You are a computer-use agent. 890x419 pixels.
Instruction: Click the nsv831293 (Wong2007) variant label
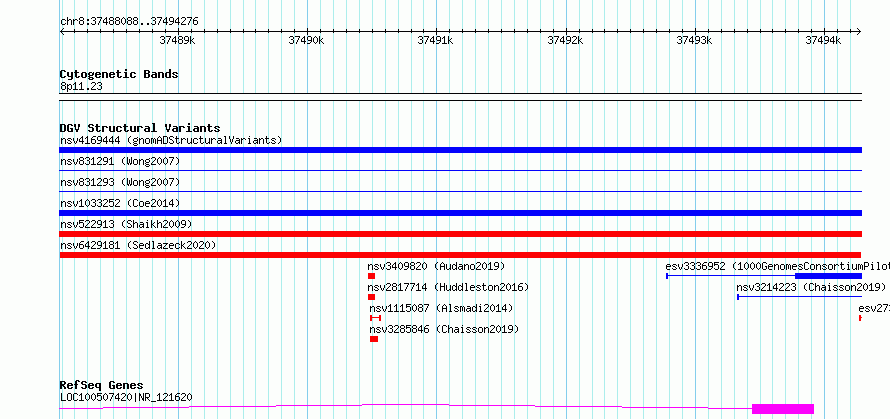point(120,182)
